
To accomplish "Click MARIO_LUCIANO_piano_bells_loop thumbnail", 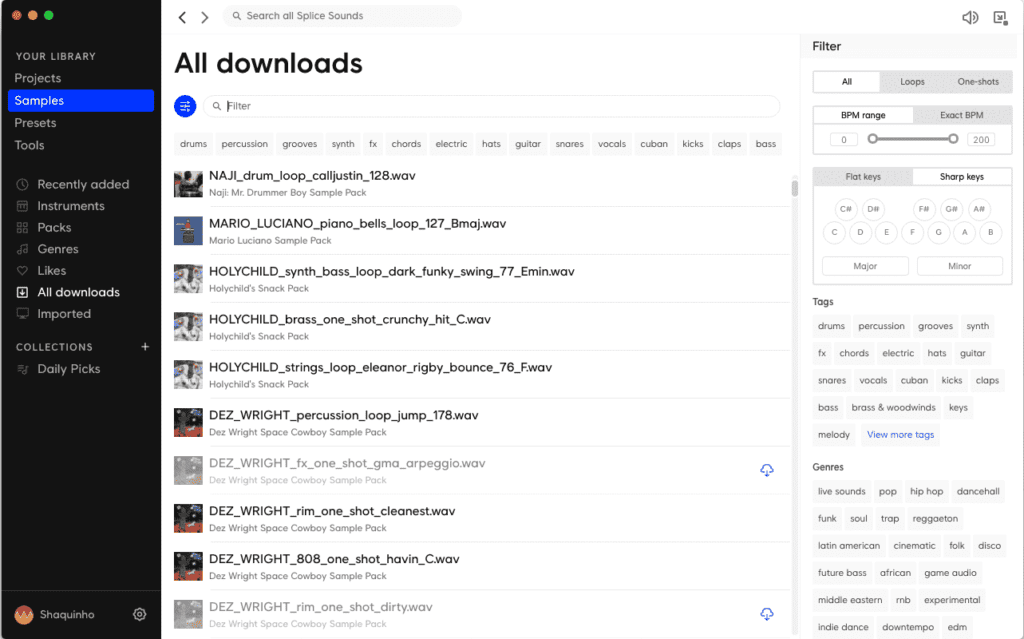I will pos(188,231).
